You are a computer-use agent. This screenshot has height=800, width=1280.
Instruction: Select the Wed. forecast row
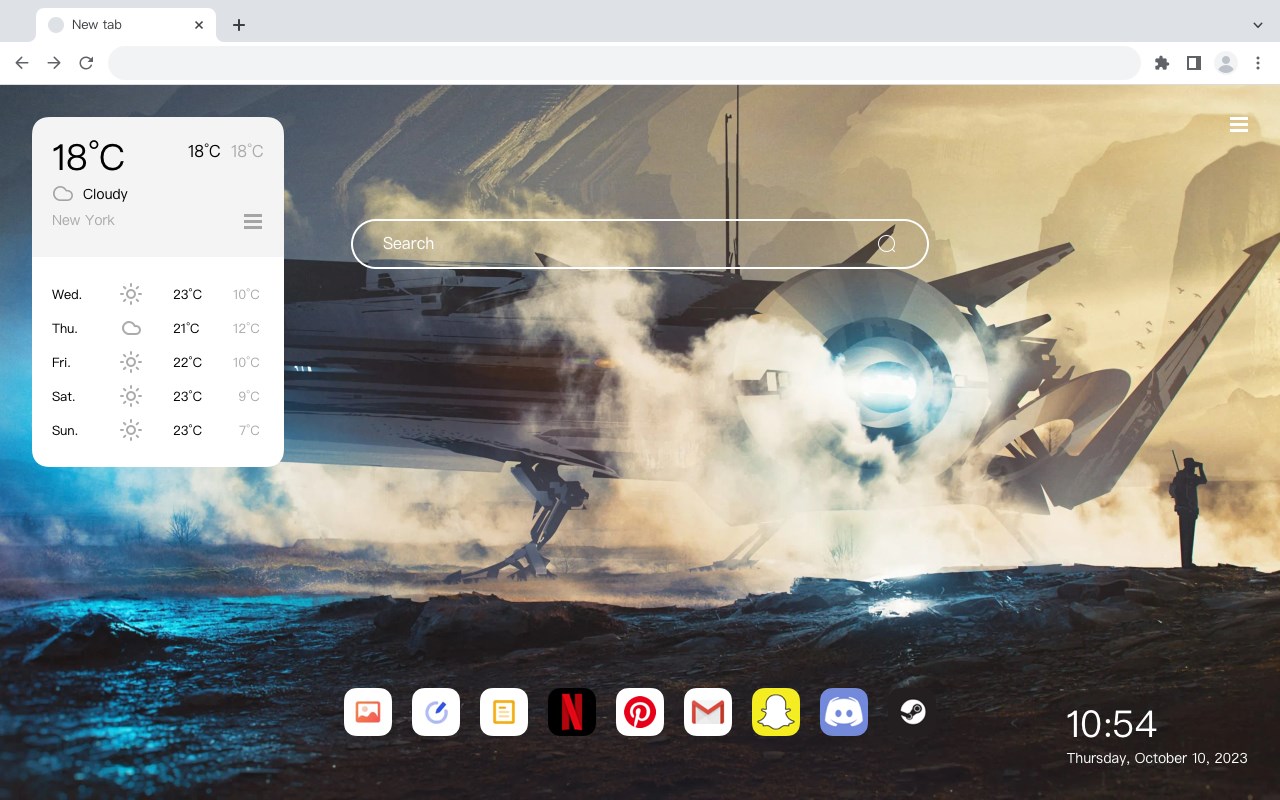pyautogui.click(x=157, y=294)
